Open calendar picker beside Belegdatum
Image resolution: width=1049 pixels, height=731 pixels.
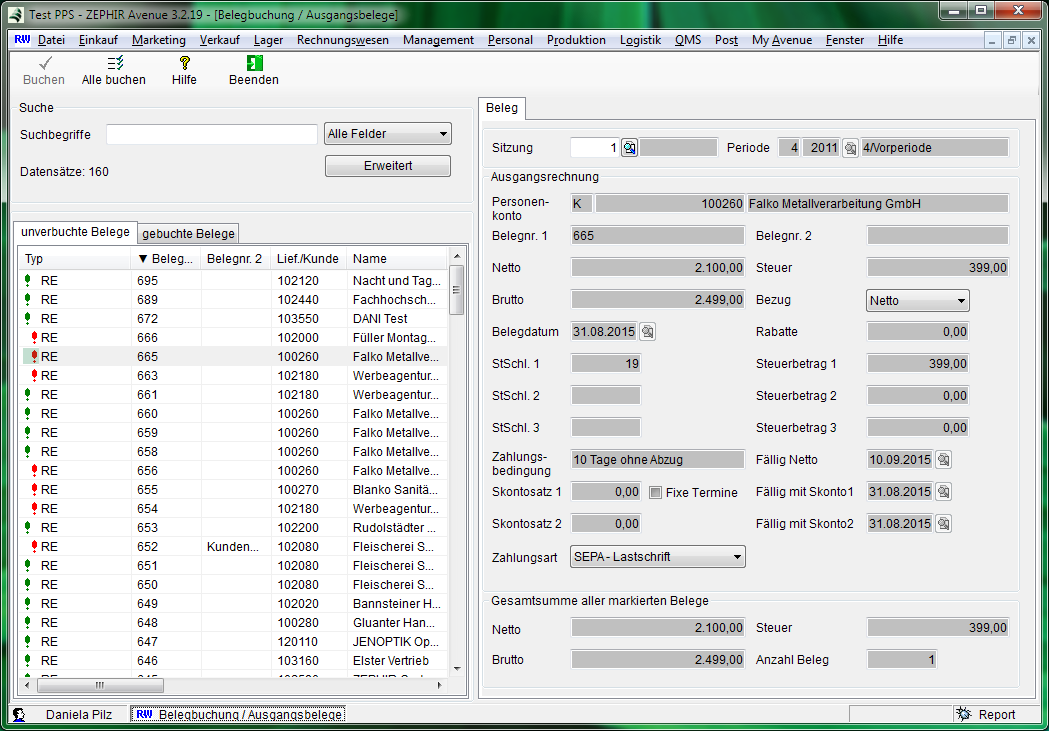[647, 332]
